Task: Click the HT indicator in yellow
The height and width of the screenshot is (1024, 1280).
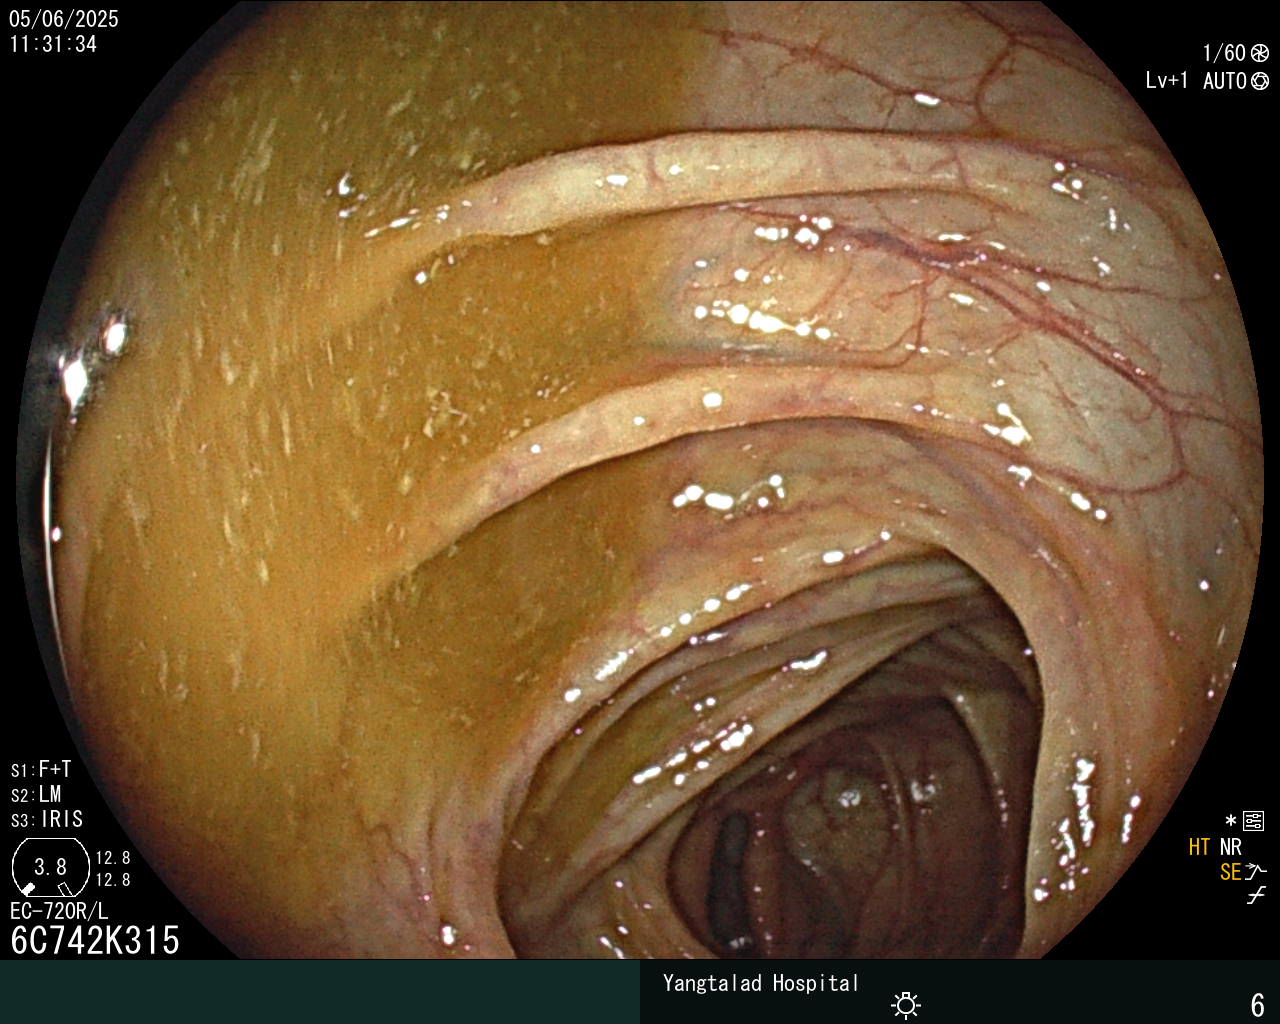Action: point(1199,847)
